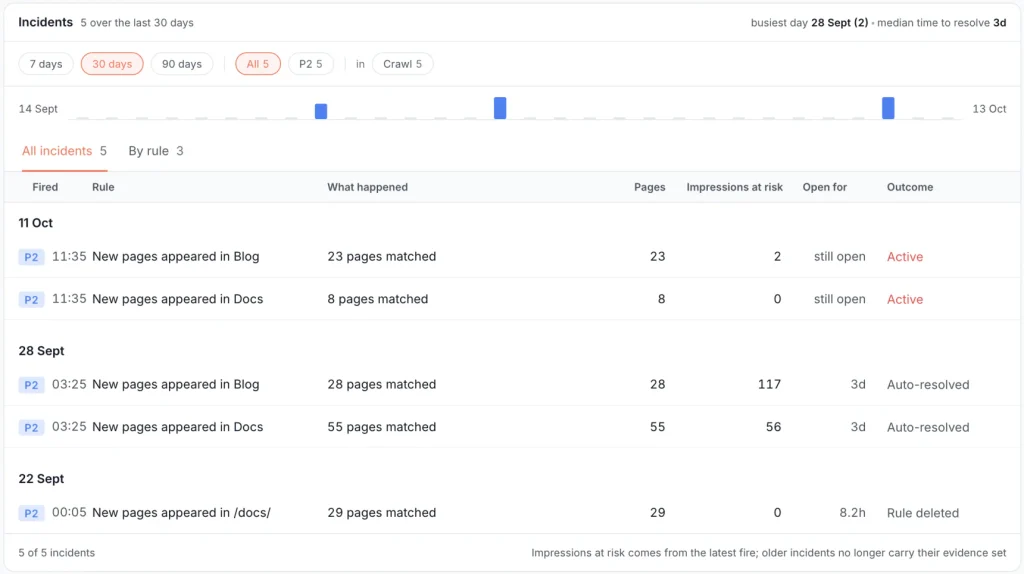Sort by the Fired column header
Image resolution: width=1024 pixels, height=574 pixels.
click(x=45, y=187)
